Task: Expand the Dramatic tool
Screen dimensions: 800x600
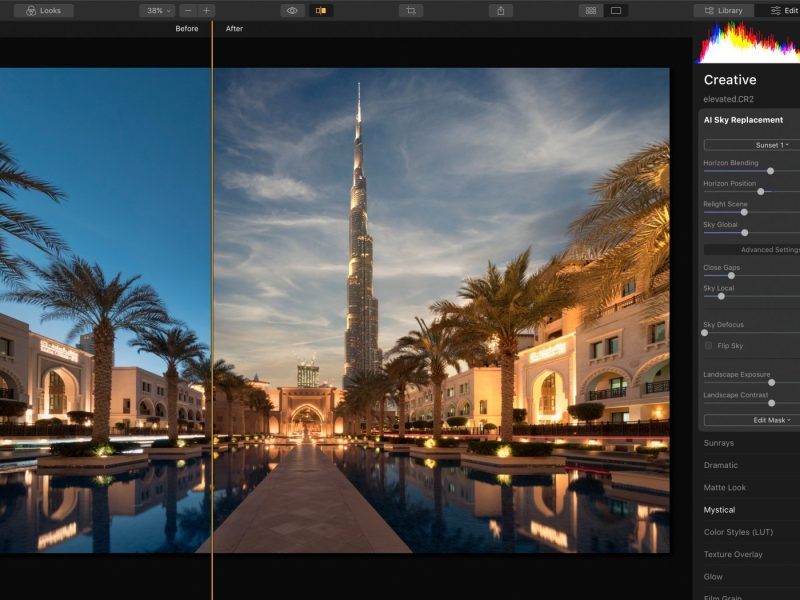Action: coord(720,465)
